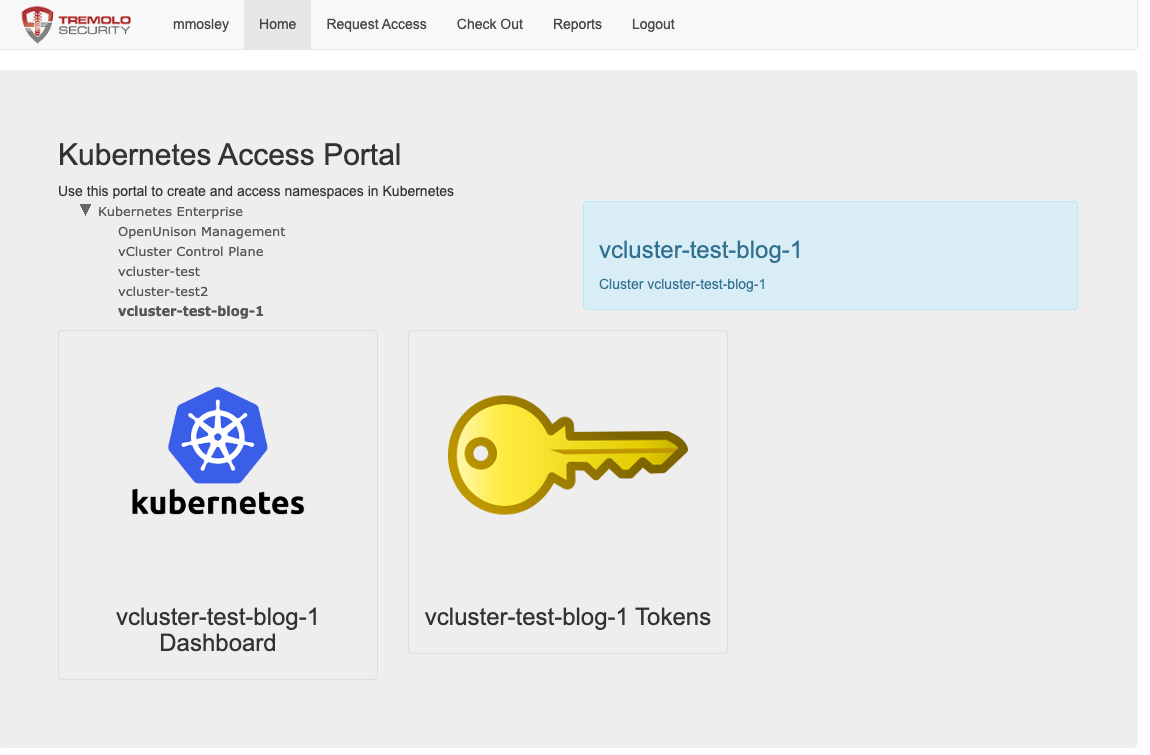1150x755 pixels.
Task: Open the vcluster-test-blog-1 Tokens label
Action: [567, 617]
